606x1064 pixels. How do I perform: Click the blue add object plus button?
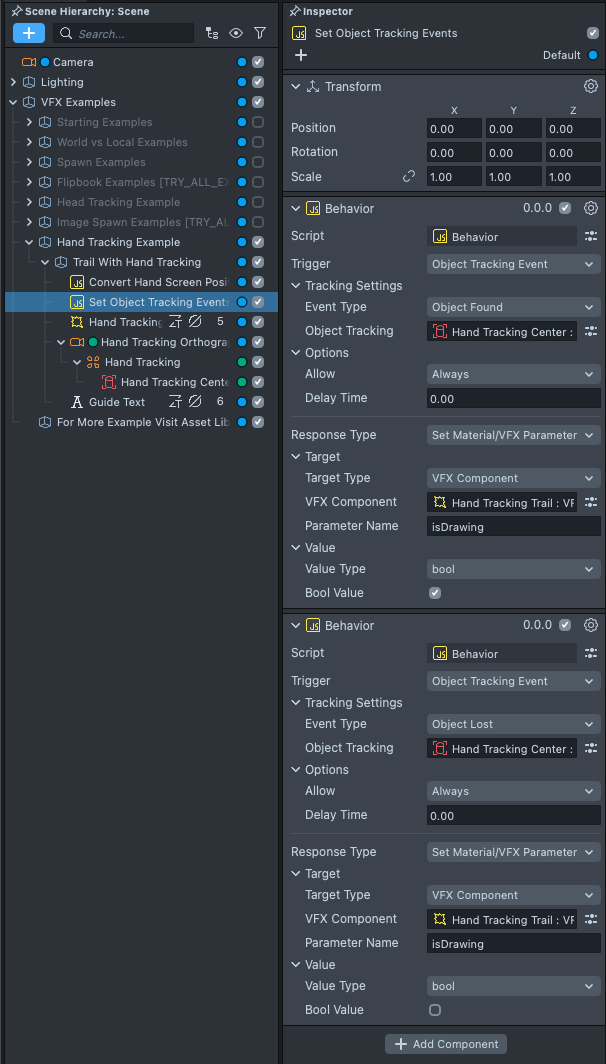coord(28,33)
